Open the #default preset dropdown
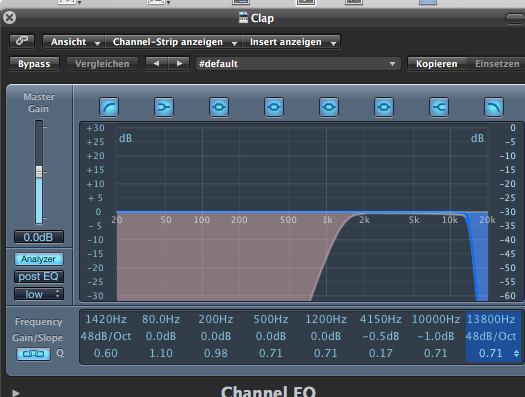Viewport: 525px width, 397px height. click(x=298, y=64)
